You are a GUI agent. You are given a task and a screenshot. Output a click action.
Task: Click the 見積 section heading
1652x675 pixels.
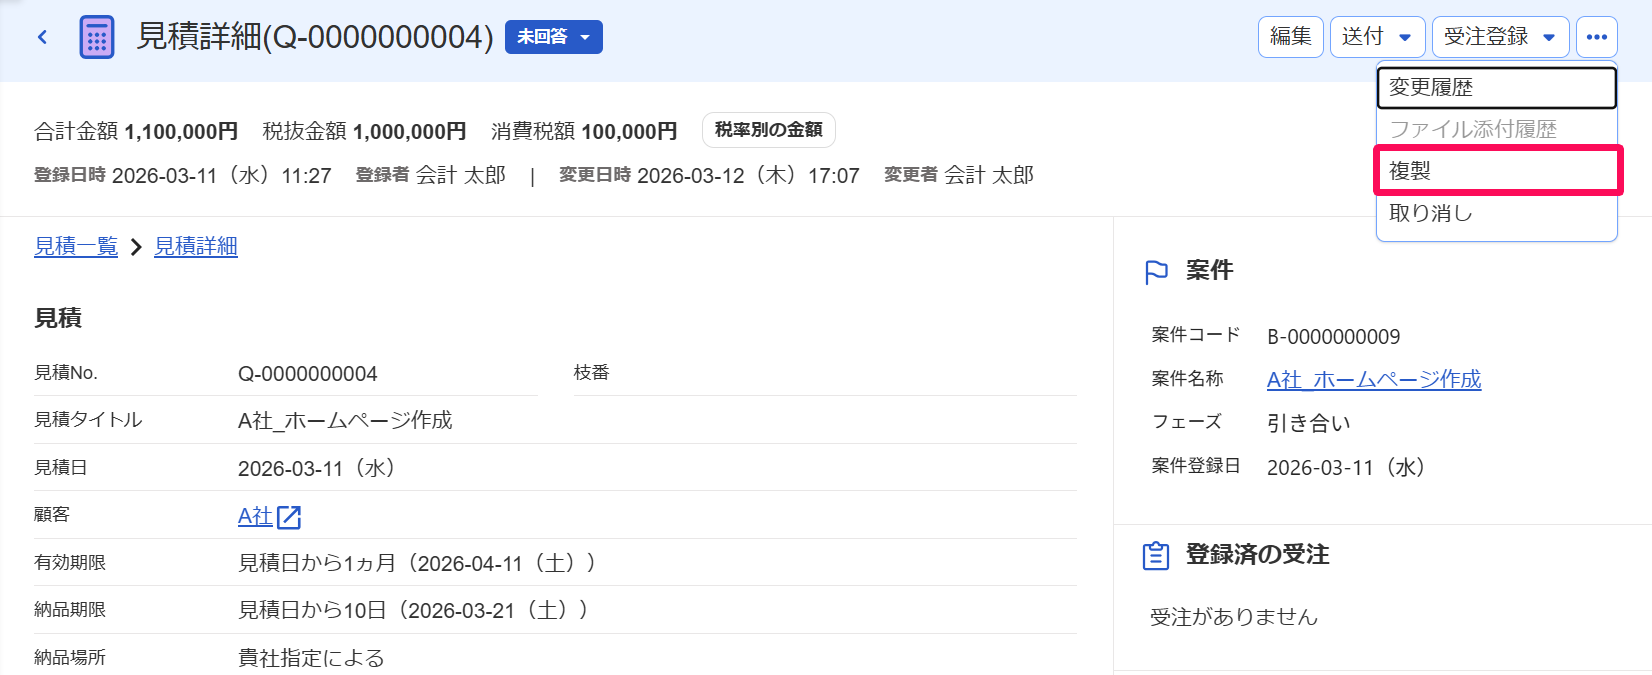[58, 318]
